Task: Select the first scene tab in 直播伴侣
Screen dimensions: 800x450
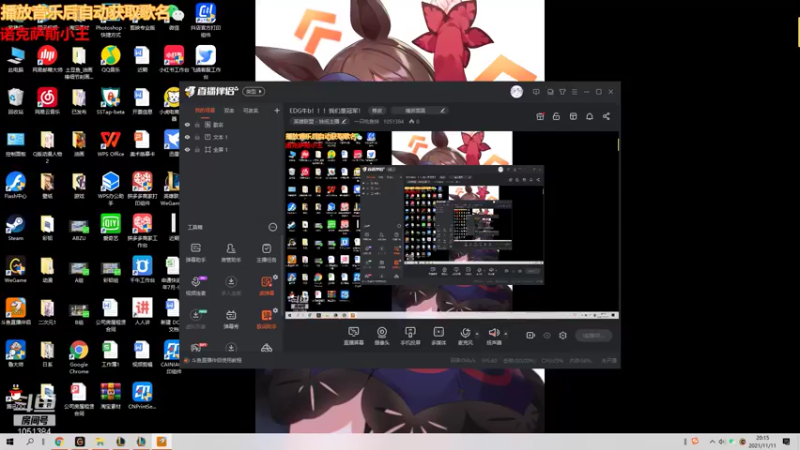Action: click(205, 110)
